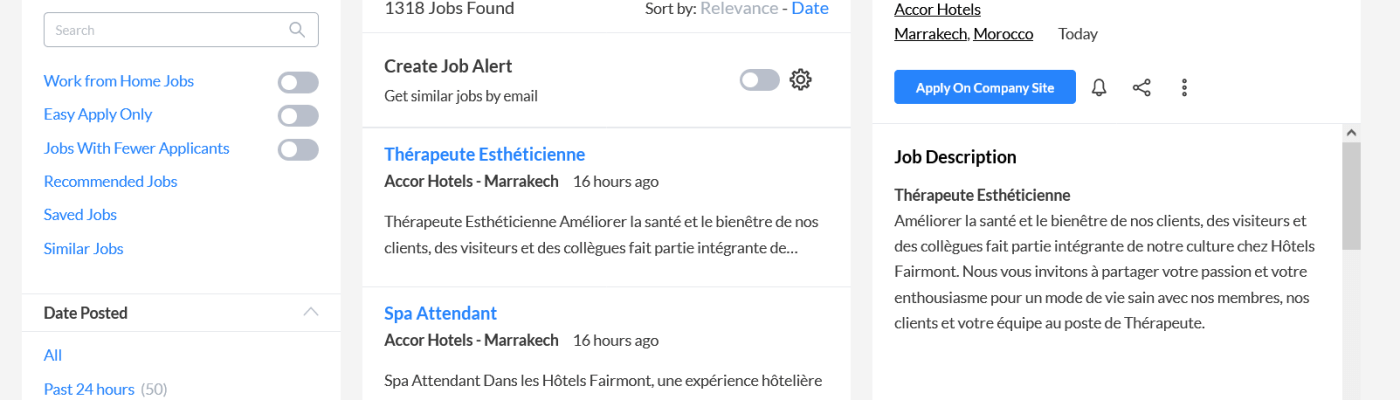This screenshot has height=400, width=1400.
Task: Show Recommended Jobs
Action: [x=110, y=182]
